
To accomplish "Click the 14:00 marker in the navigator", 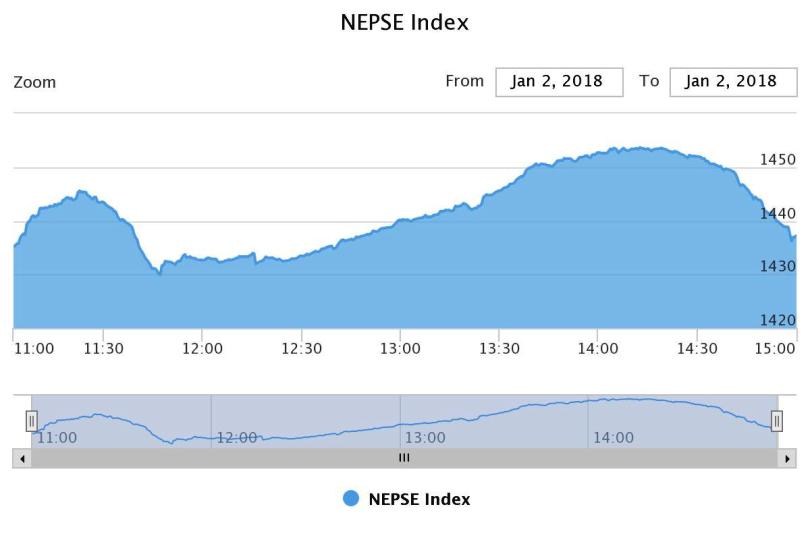I will click(613, 438).
